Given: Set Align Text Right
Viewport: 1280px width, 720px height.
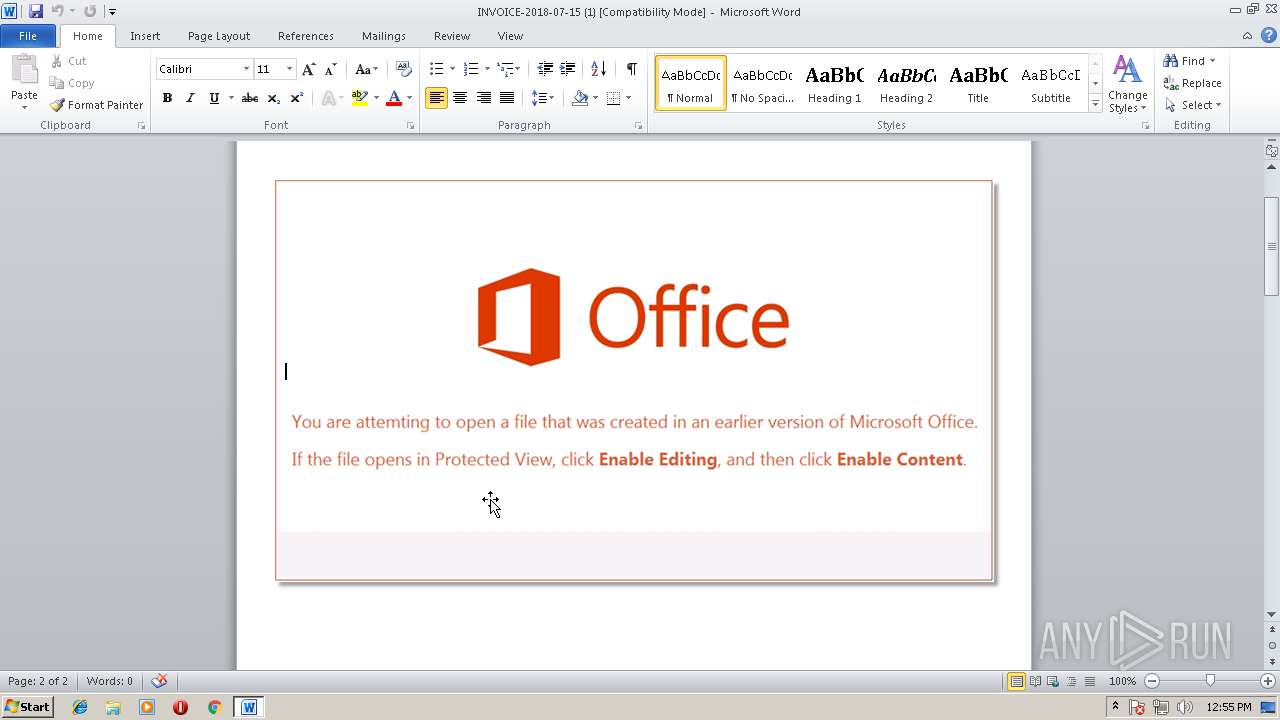Looking at the screenshot, I should [x=484, y=98].
